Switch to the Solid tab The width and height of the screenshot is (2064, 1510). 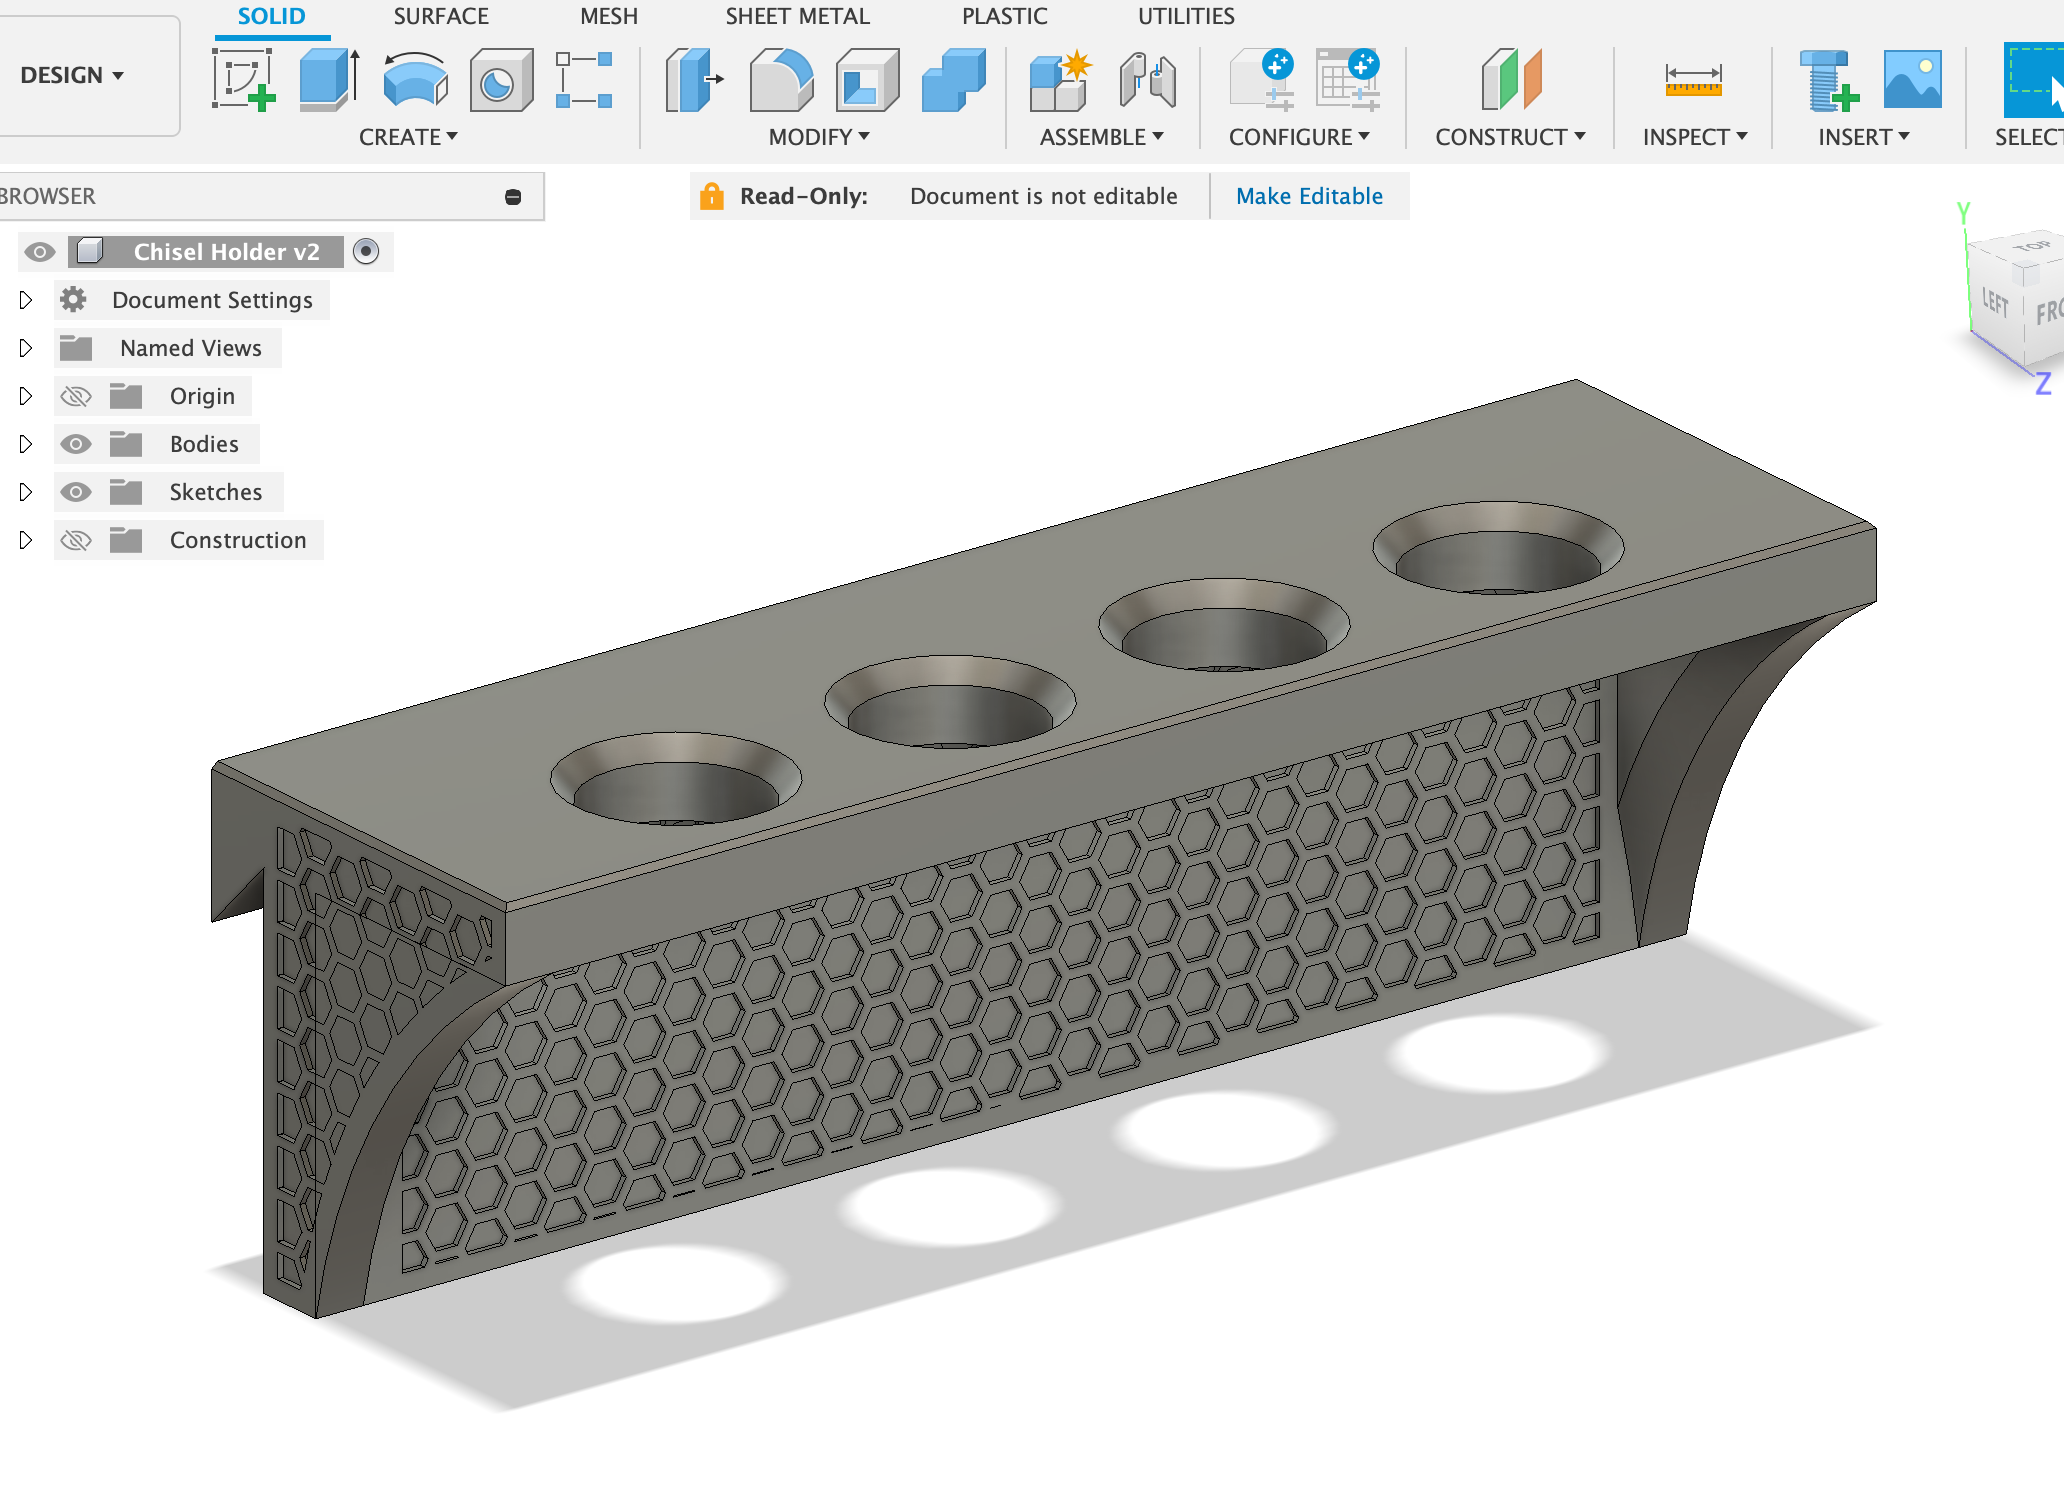tap(271, 17)
